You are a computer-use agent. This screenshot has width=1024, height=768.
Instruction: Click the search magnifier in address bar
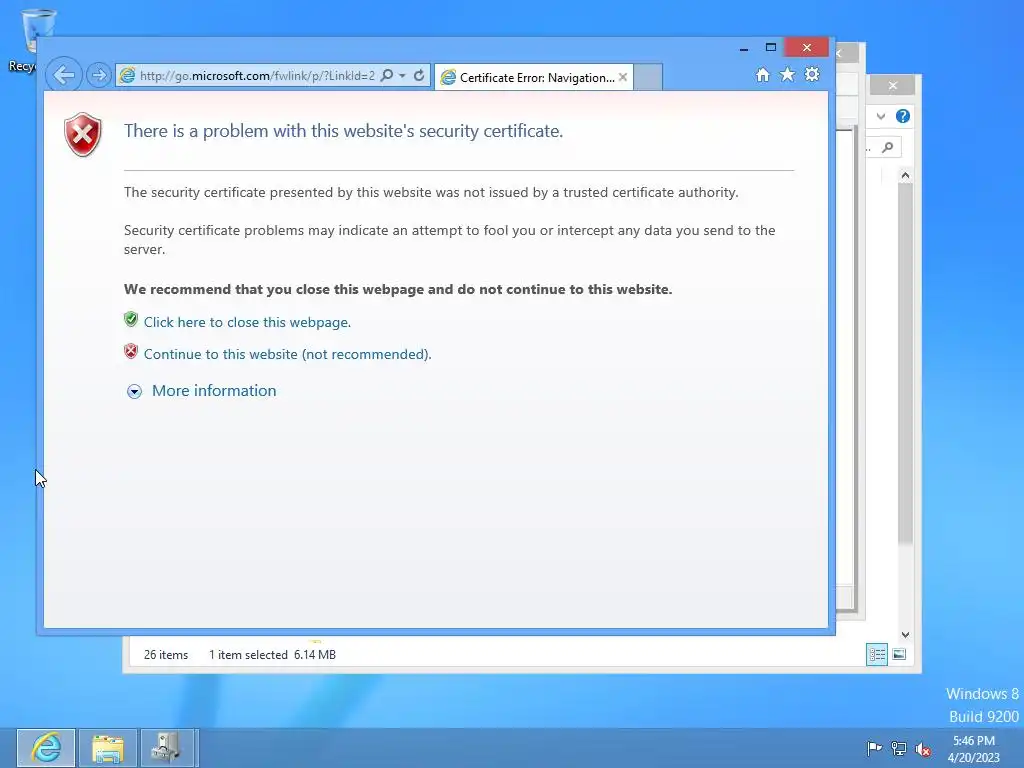point(387,75)
